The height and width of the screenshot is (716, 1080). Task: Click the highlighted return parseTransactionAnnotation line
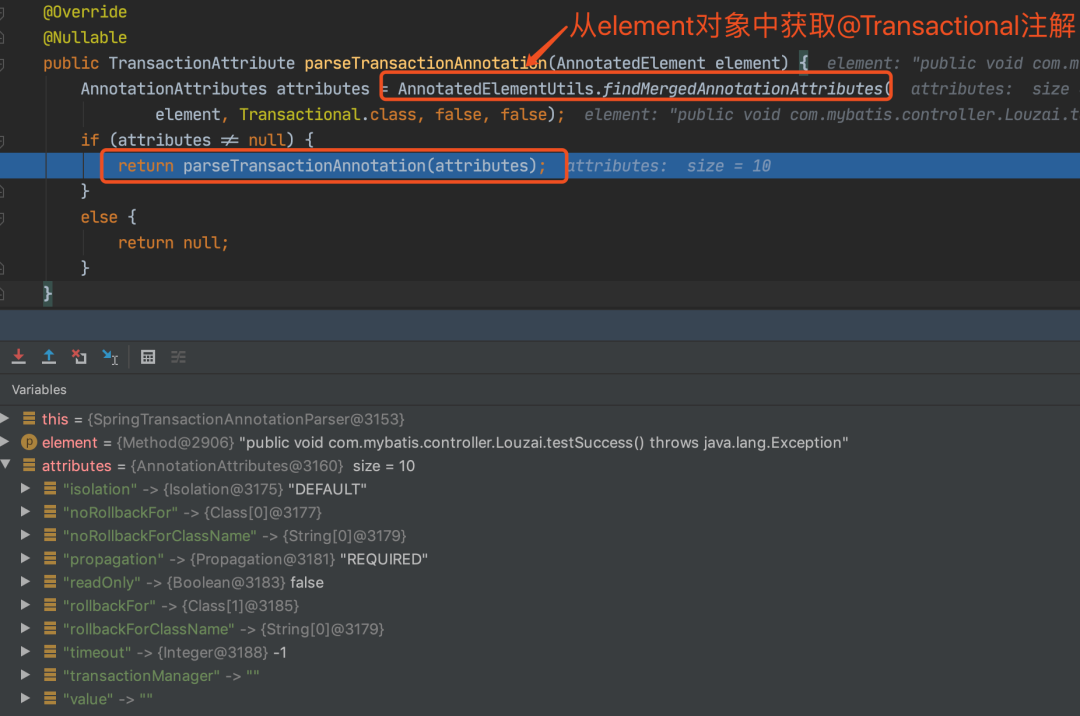coord(332,166)
